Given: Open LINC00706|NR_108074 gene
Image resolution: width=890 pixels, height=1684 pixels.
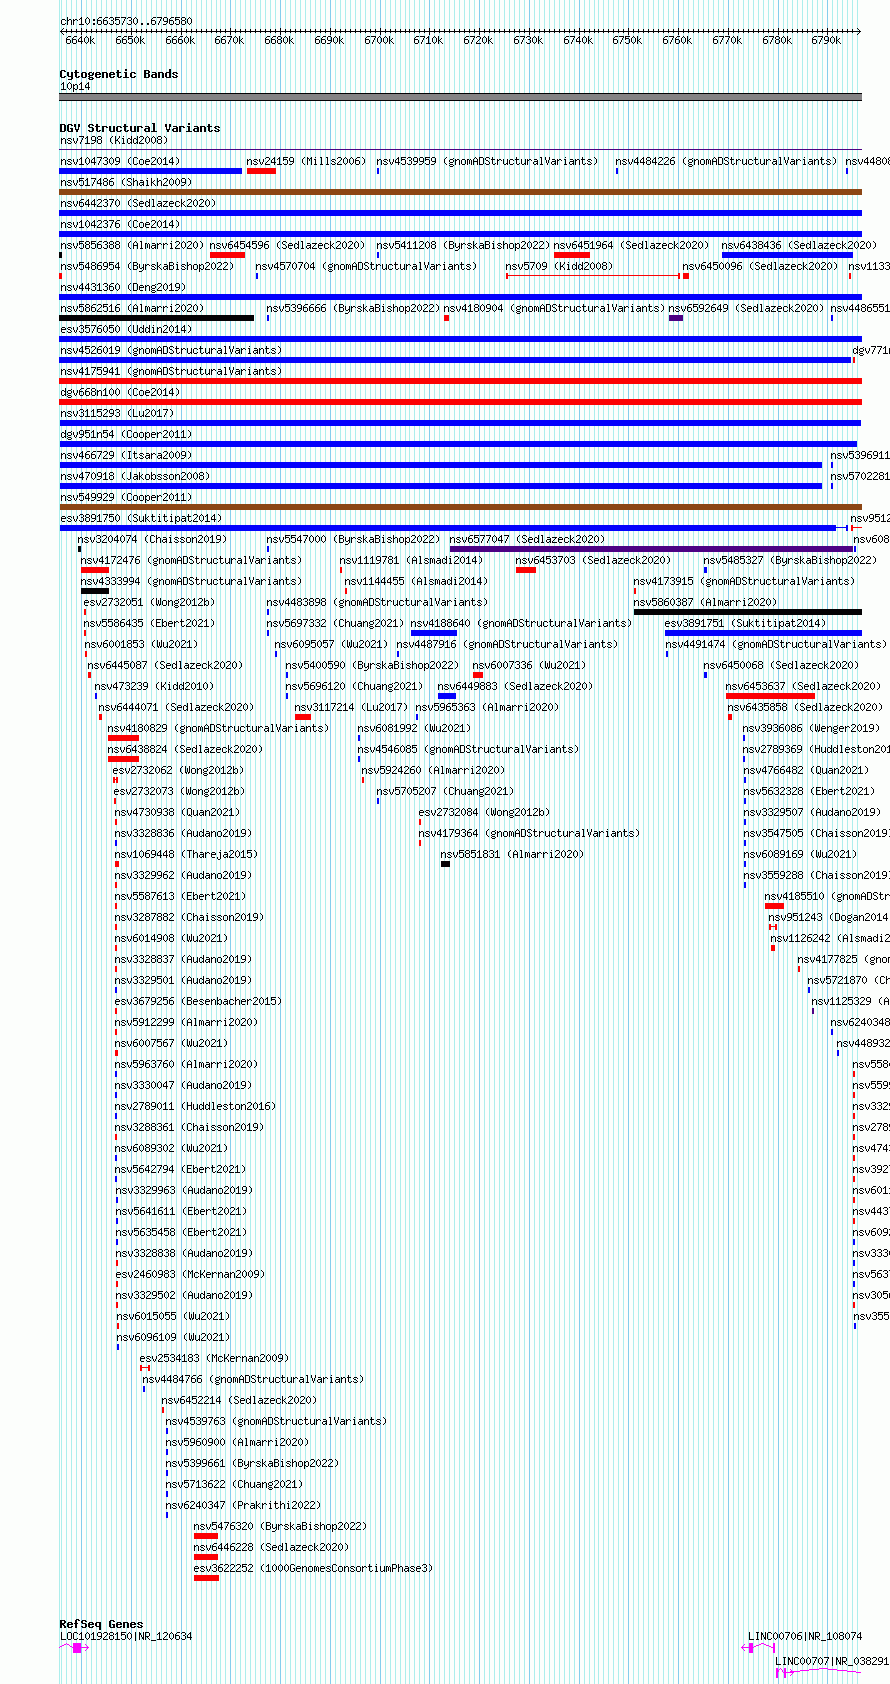Looking at the screenshot, I should tap(805, 1636).
